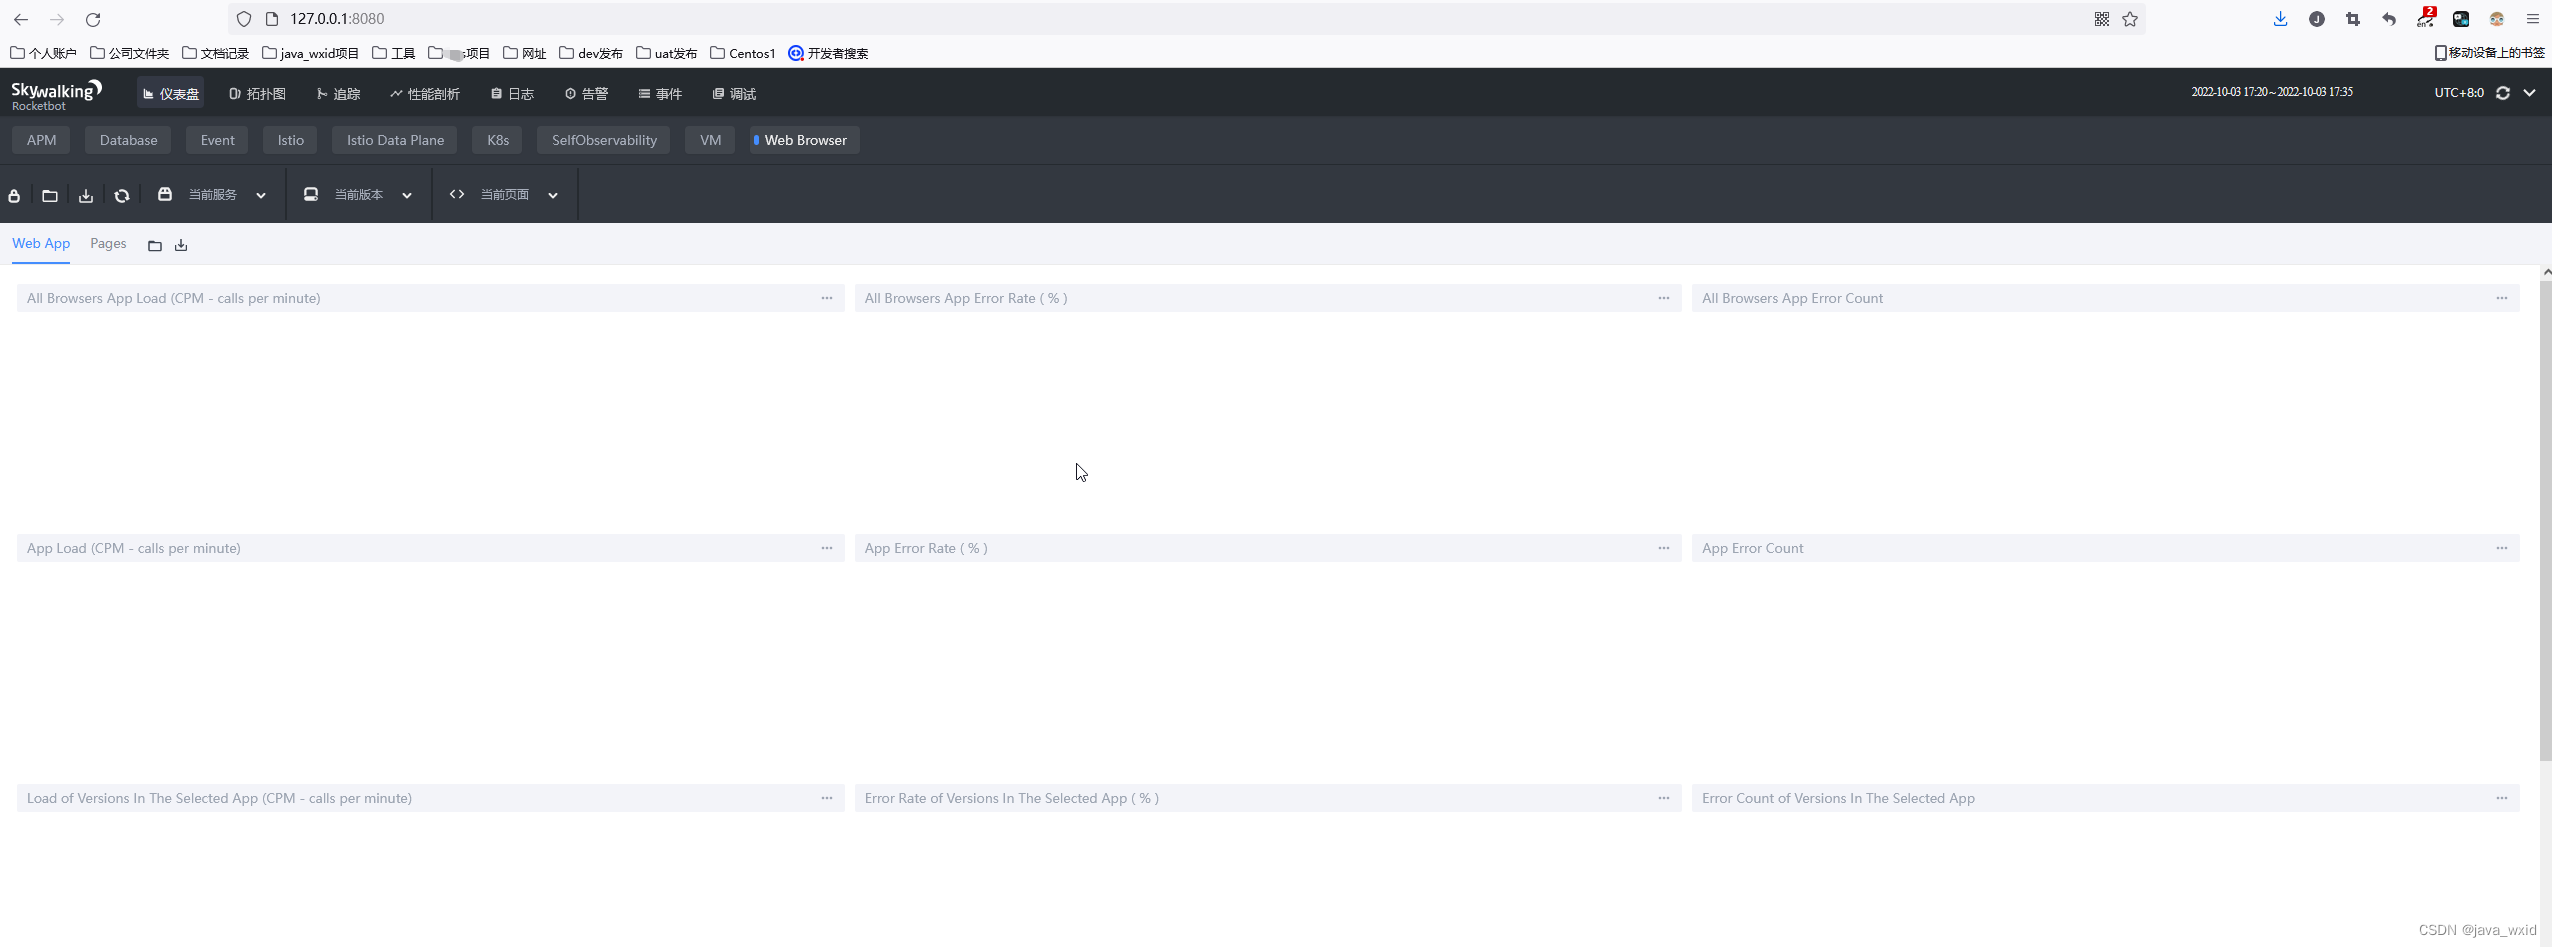The width and height of the screenshot is (2552, 947).
Task: Open the 事件 event menu
Action: coord(660,94)
